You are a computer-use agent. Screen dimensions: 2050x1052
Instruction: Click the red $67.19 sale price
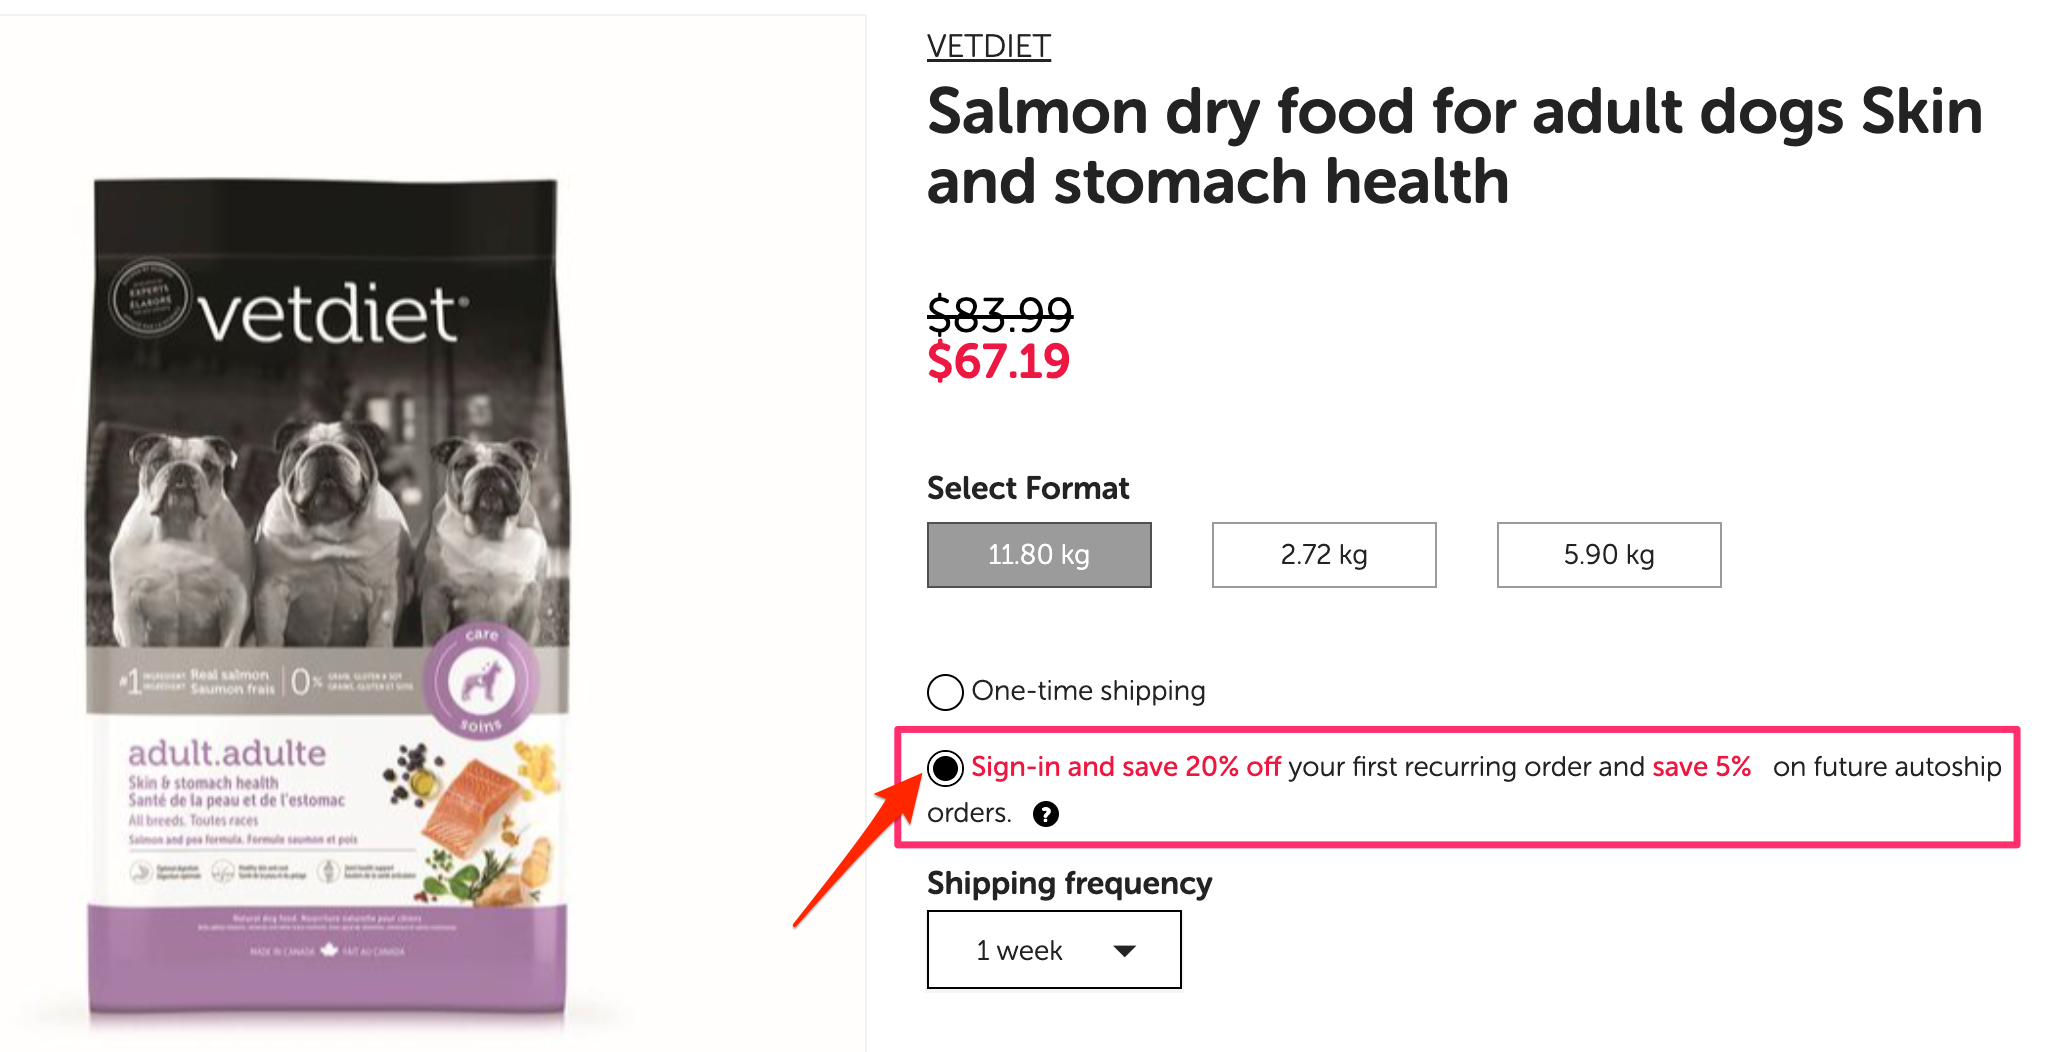pos(998,362)
